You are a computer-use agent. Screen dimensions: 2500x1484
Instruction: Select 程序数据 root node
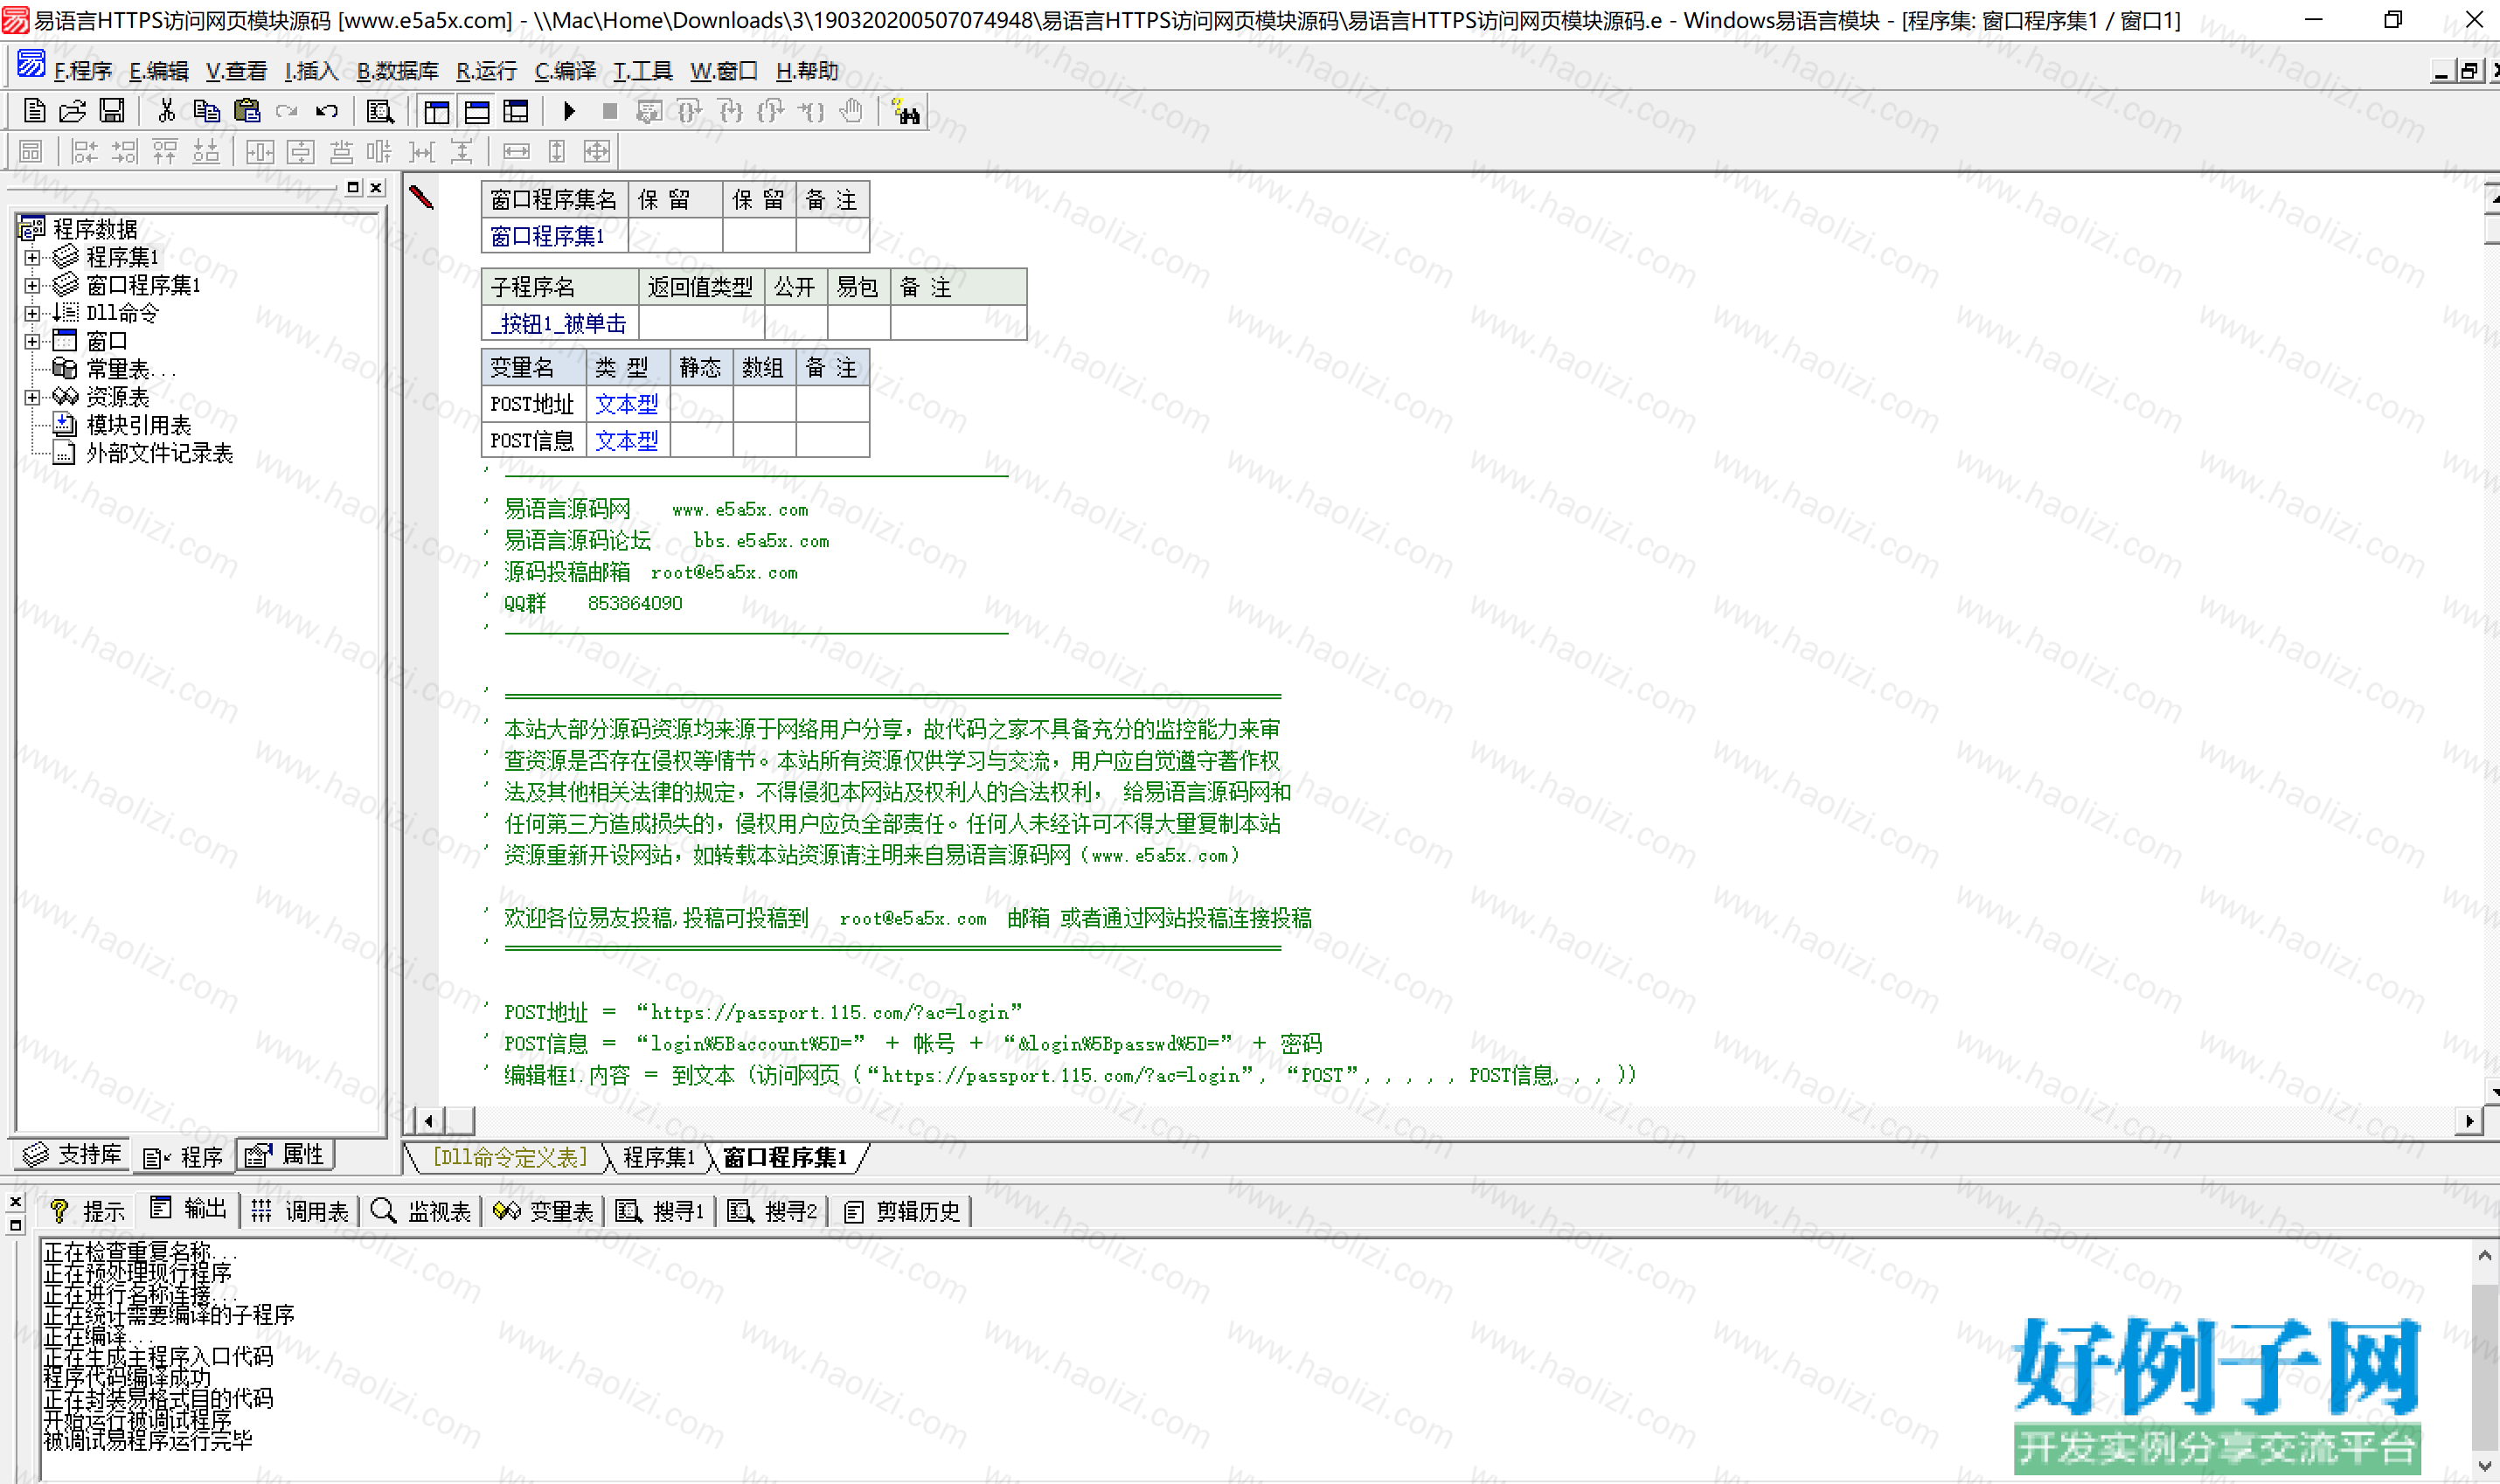coord(95,230)
